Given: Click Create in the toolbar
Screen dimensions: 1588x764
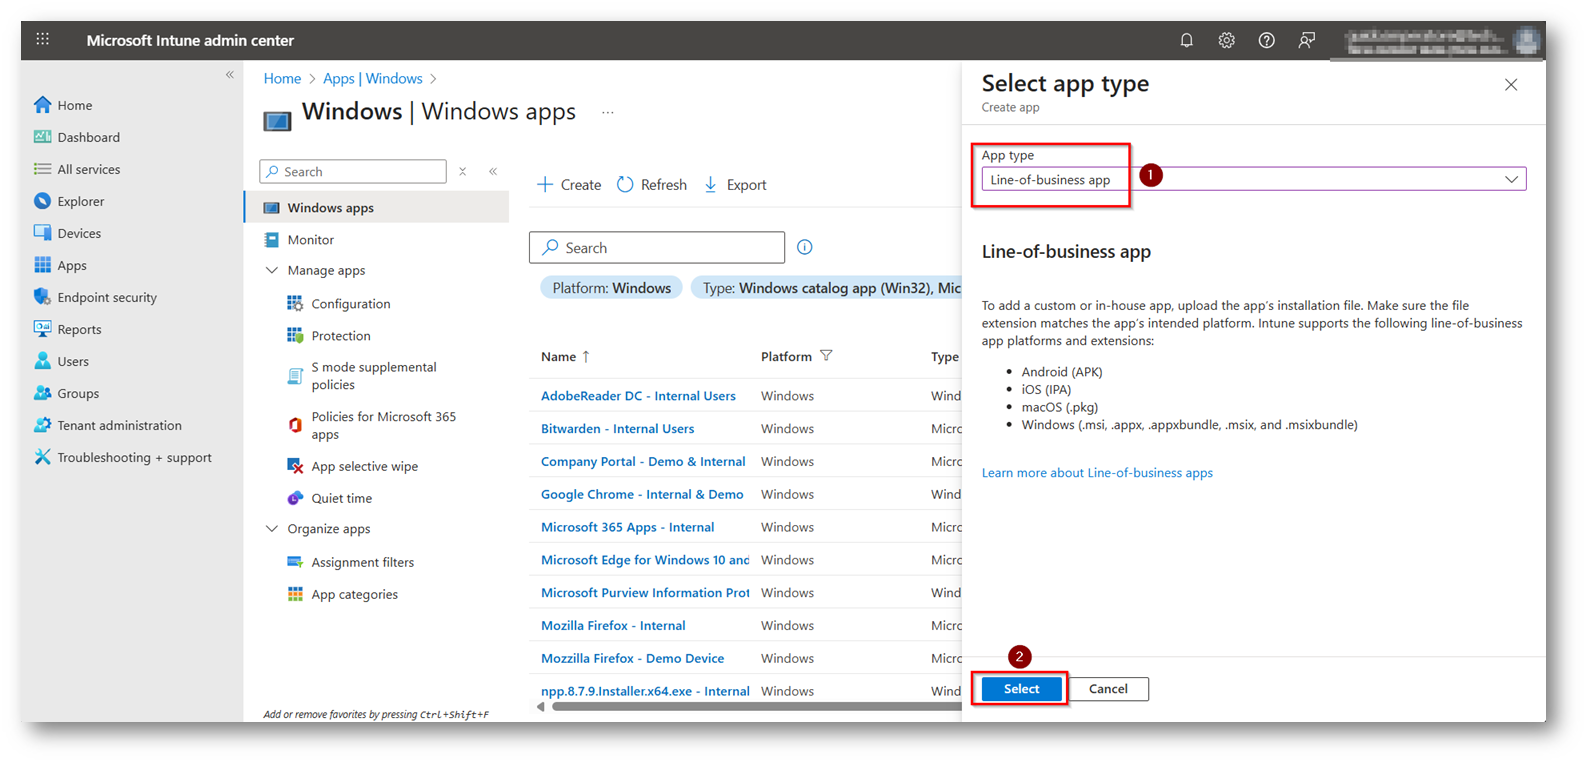Looking at the screenshot, I should tap(569, 184).
